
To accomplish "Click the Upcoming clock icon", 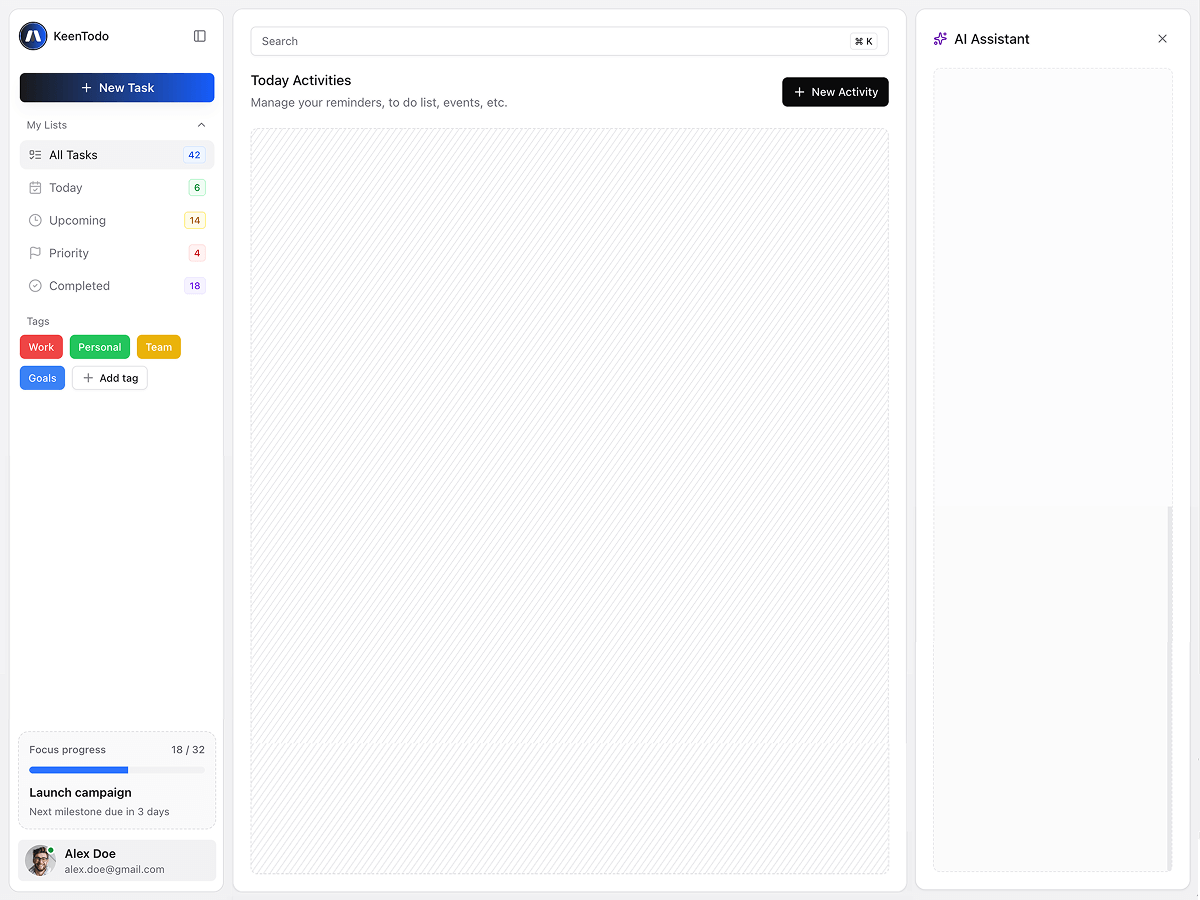I will (35, 221).
